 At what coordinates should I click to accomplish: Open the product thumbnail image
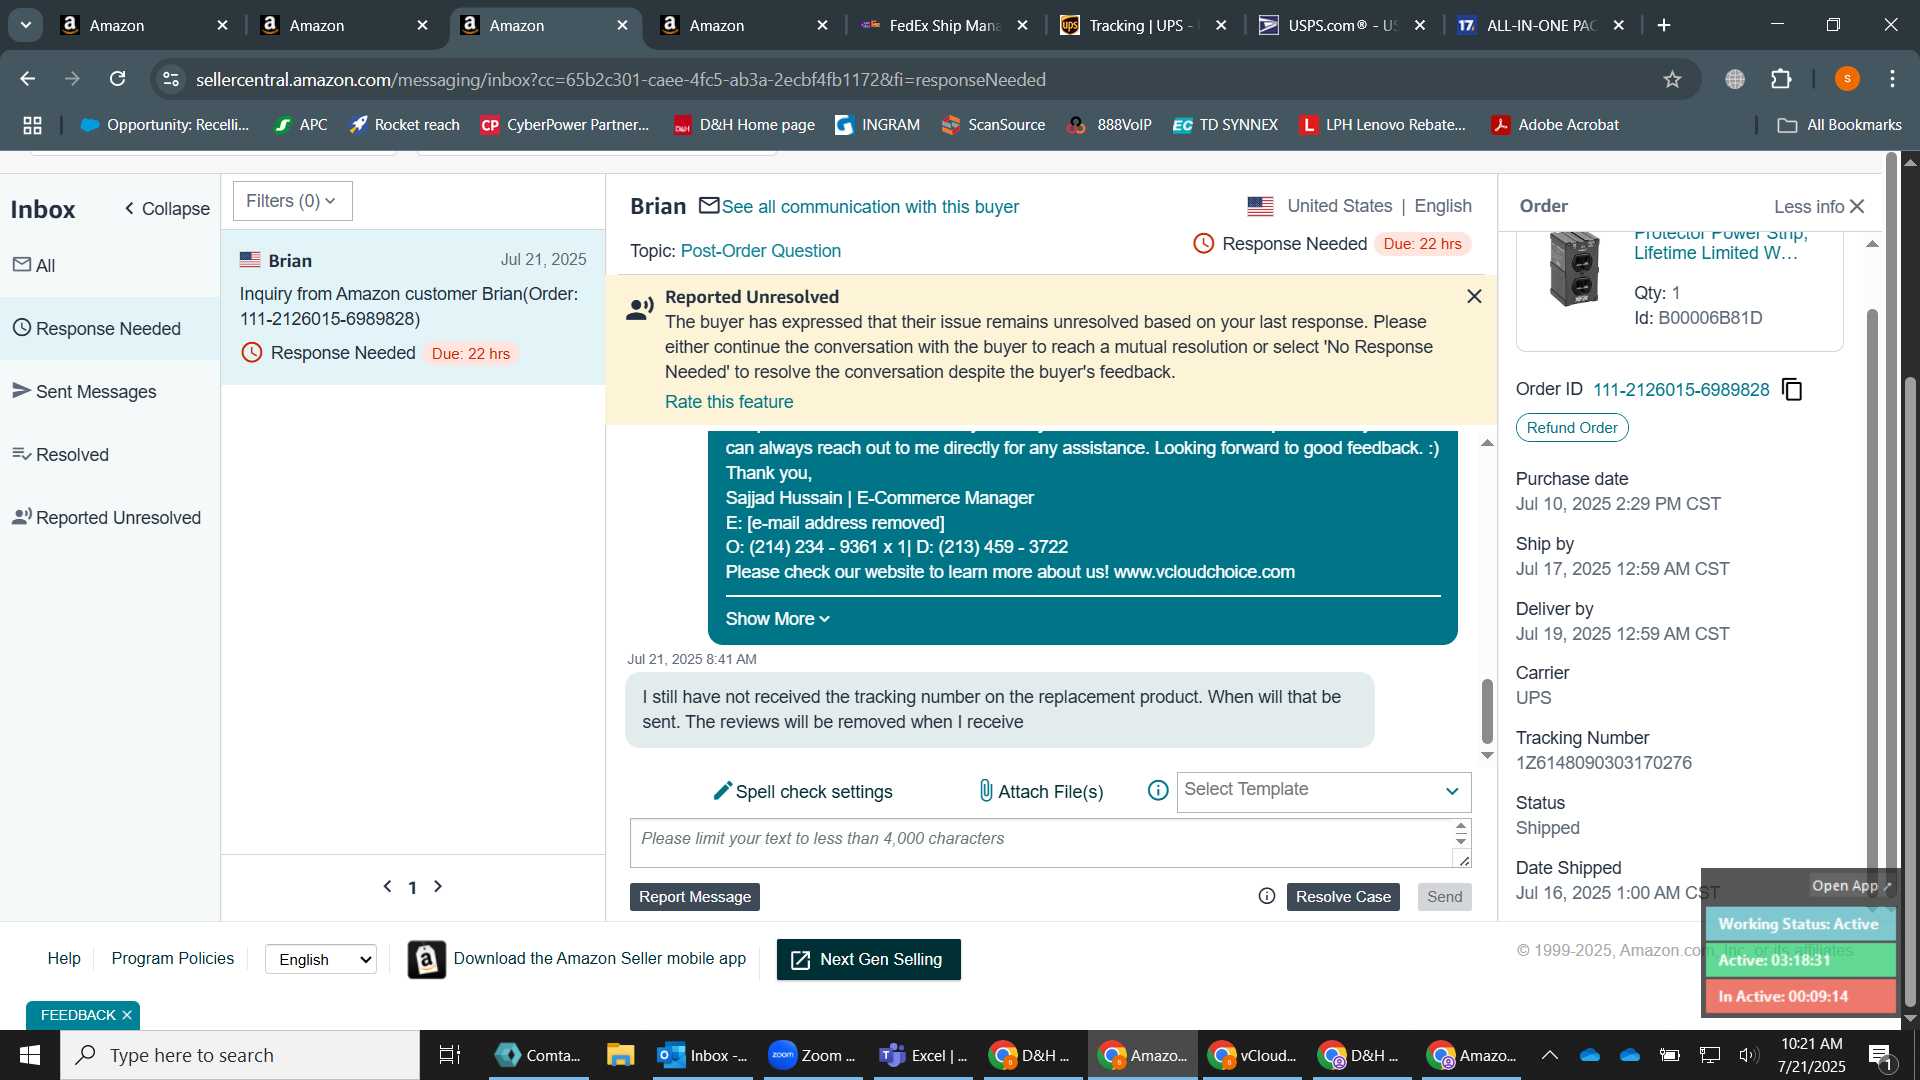1573,268
